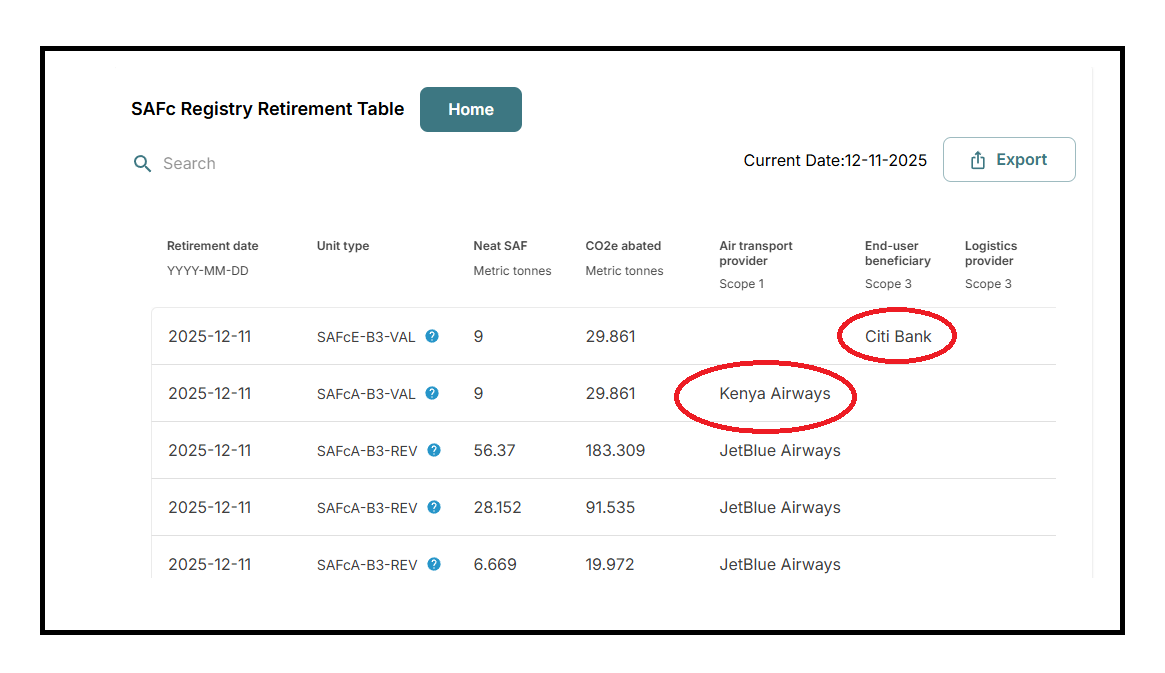Export the retirement table
The width and height of the screenshot is (1165, 673).
(1009, 159)
